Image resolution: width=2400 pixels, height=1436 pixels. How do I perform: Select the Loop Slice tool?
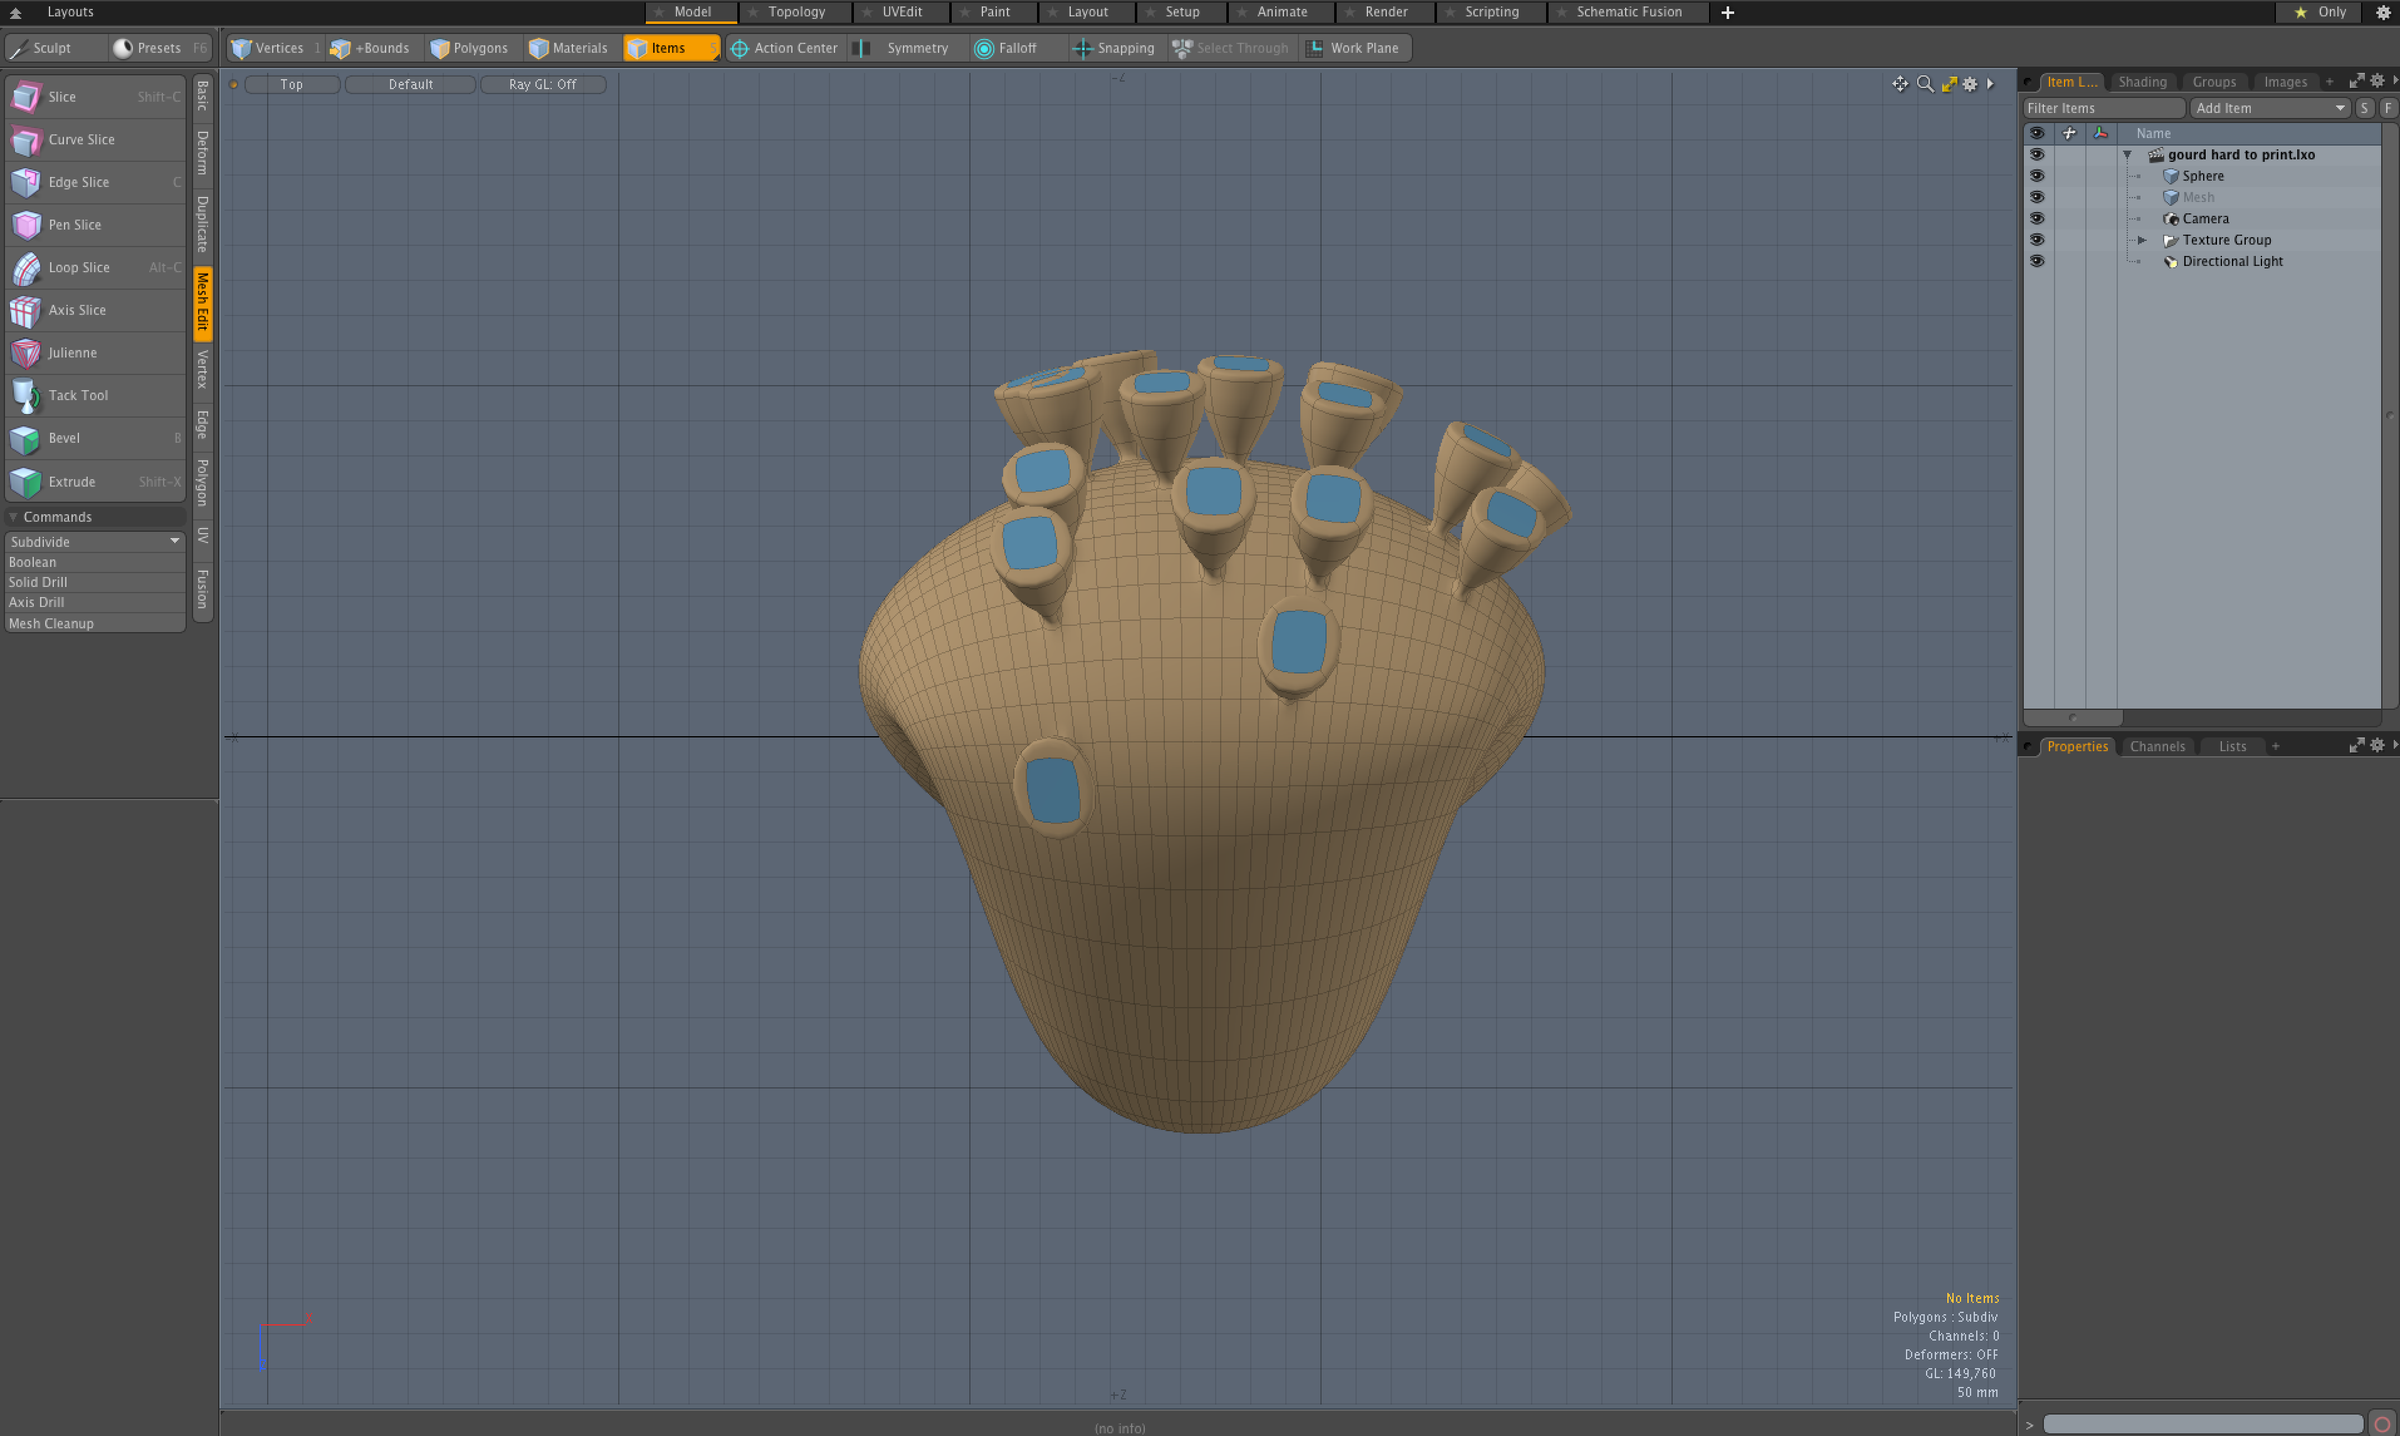tap(79, 267)
